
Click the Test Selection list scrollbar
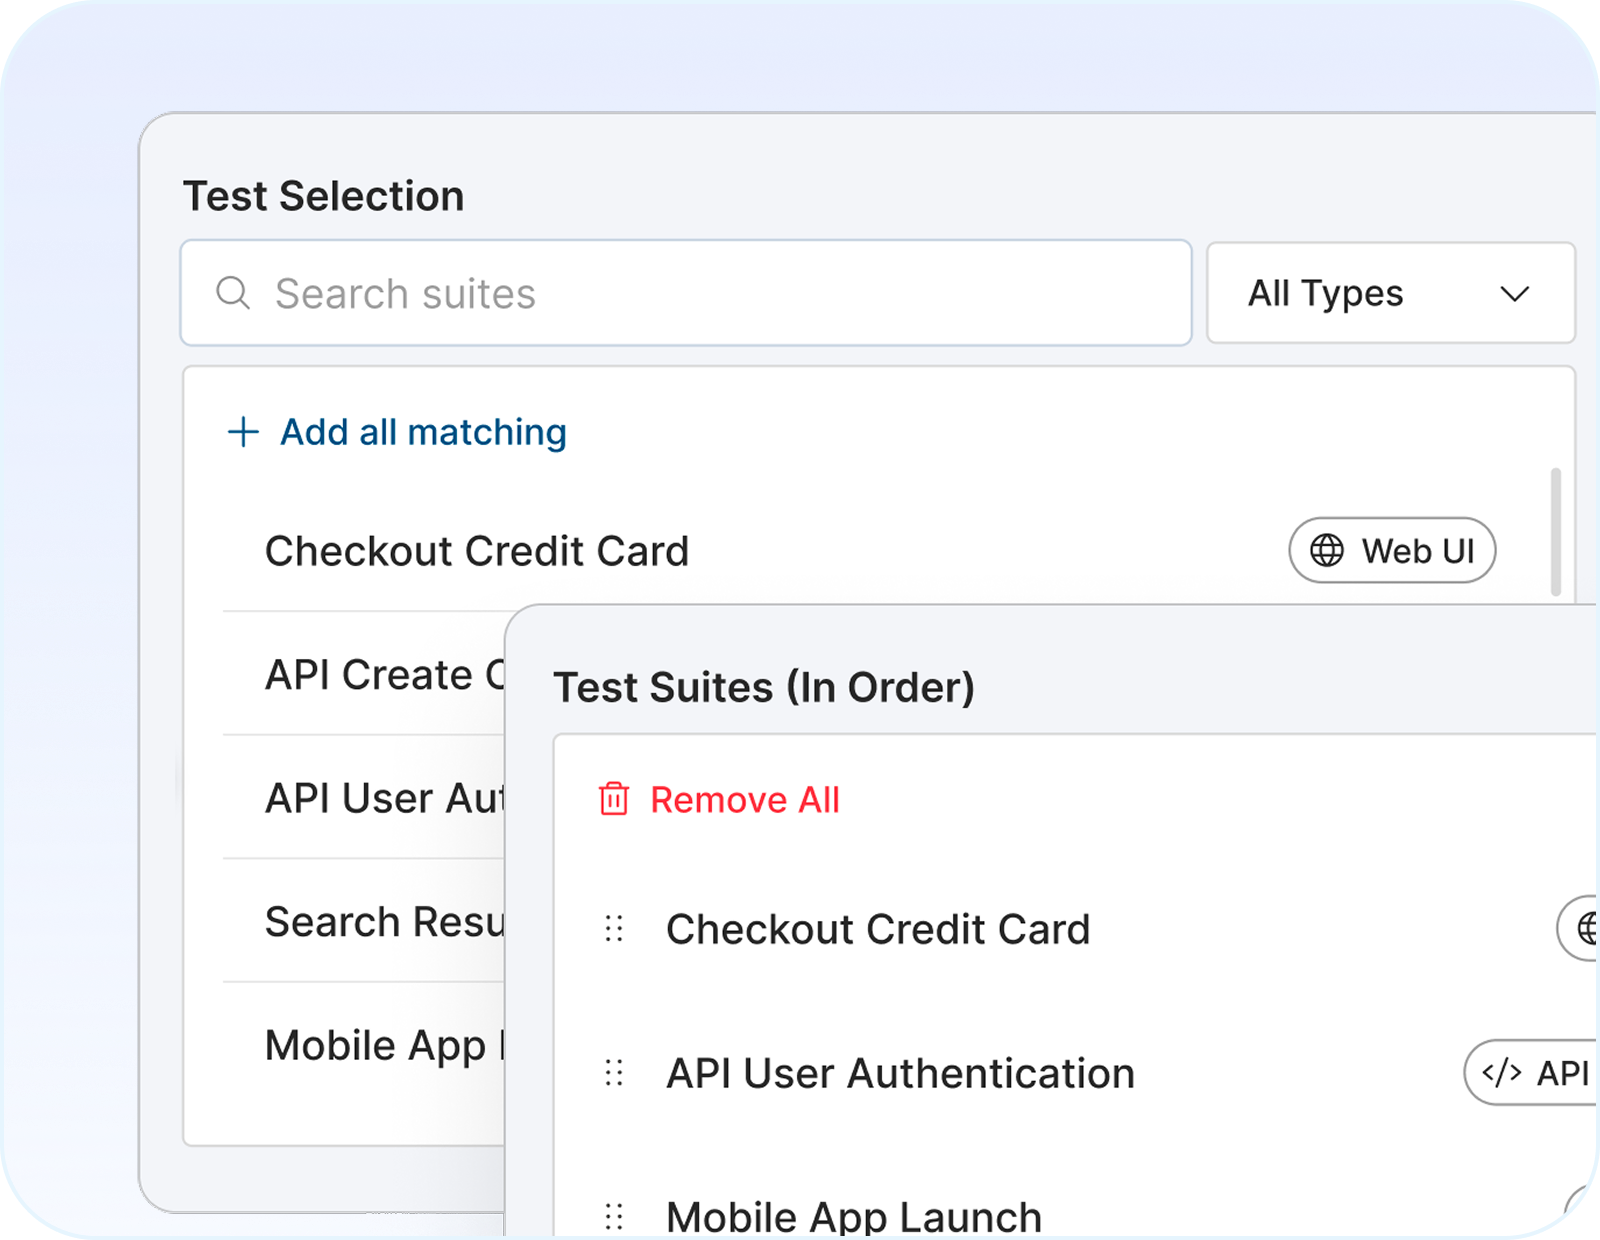pos(1556,531)
